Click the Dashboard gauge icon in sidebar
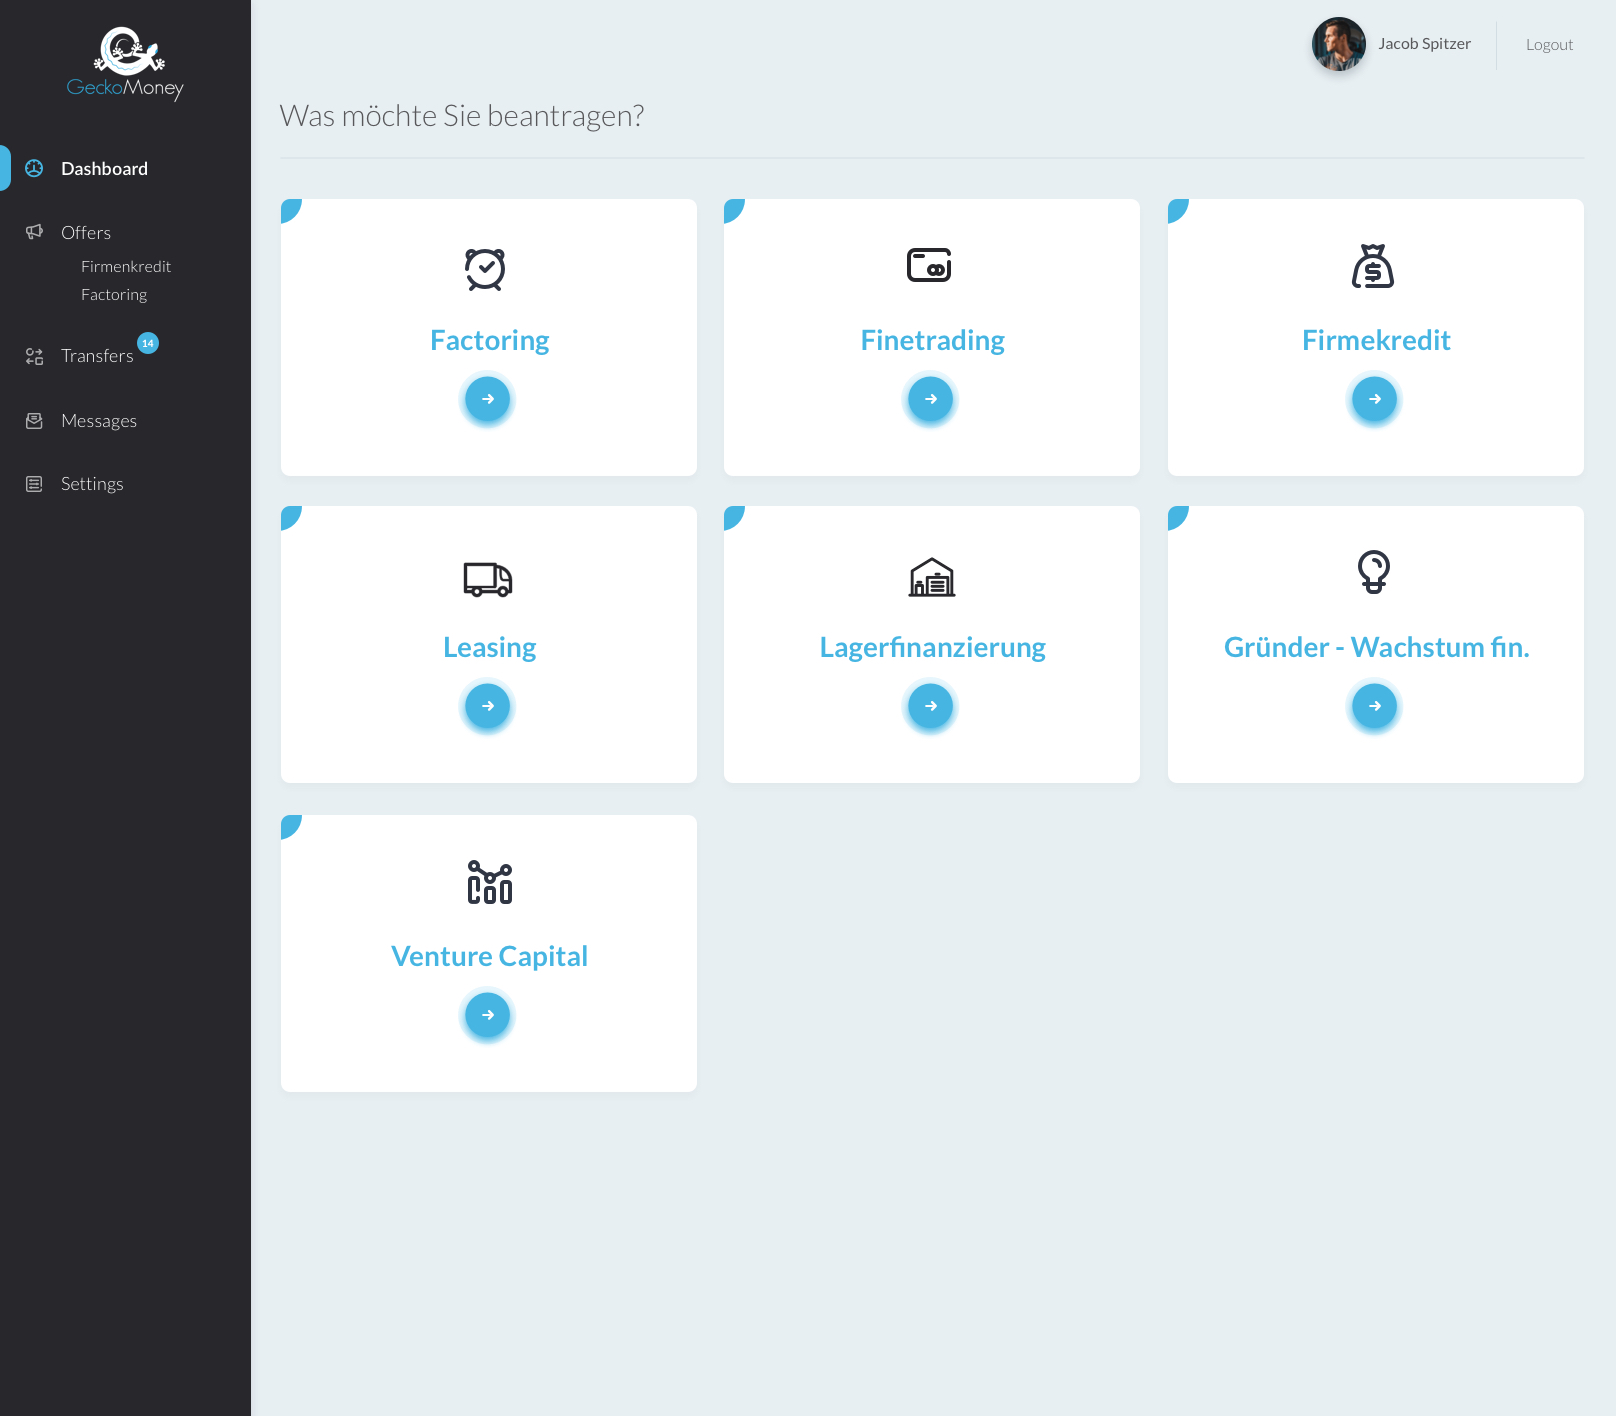Screen dimensions: 1616x1416 point(34,168)
